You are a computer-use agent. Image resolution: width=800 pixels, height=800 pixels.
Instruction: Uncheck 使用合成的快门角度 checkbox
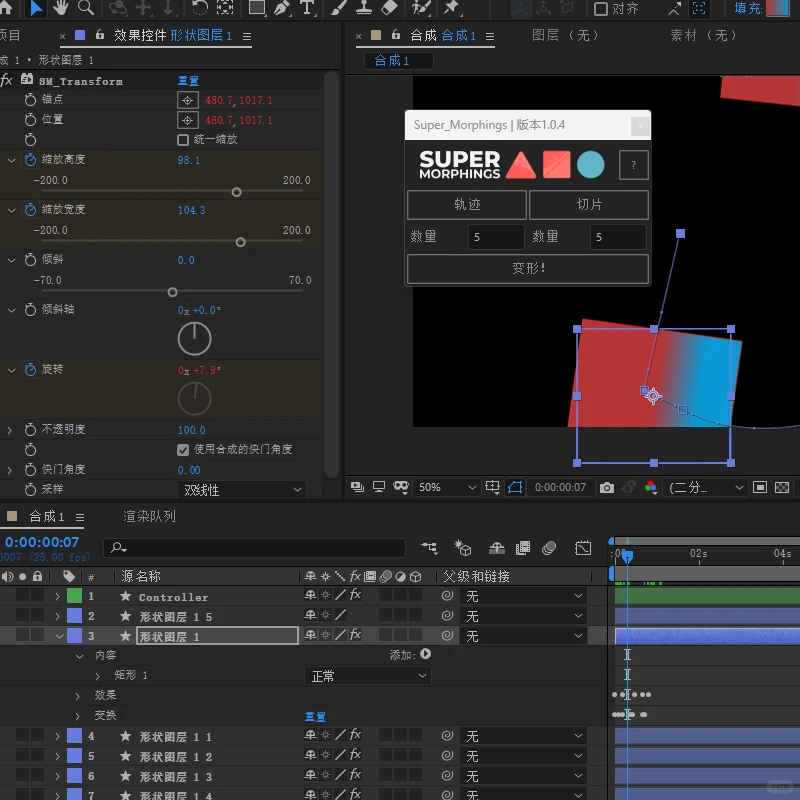(183, 450)
